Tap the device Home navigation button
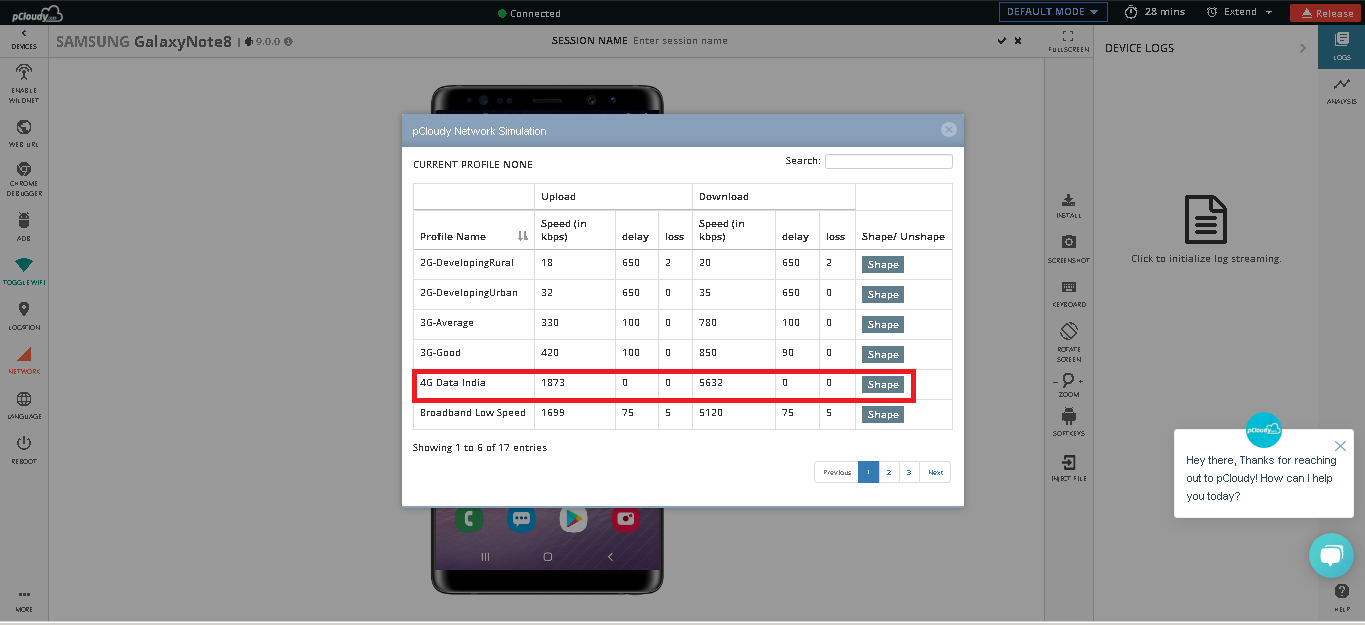Viewport: 1365px width, 625px height. (547, 556)
